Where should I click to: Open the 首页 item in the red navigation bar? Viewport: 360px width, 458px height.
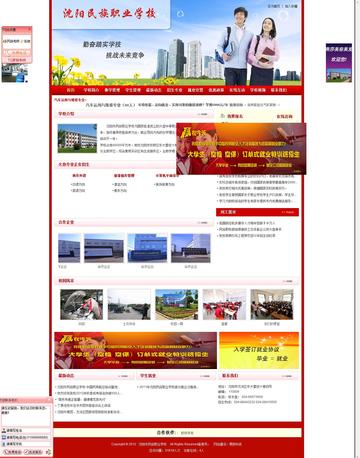70,90
